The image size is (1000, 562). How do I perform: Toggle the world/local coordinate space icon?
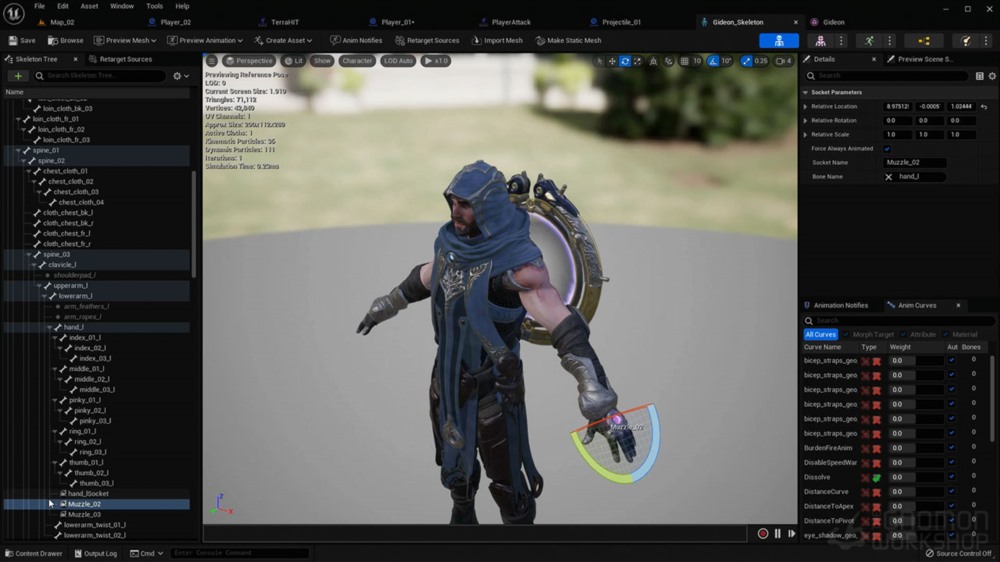click(x=653, y=61)
